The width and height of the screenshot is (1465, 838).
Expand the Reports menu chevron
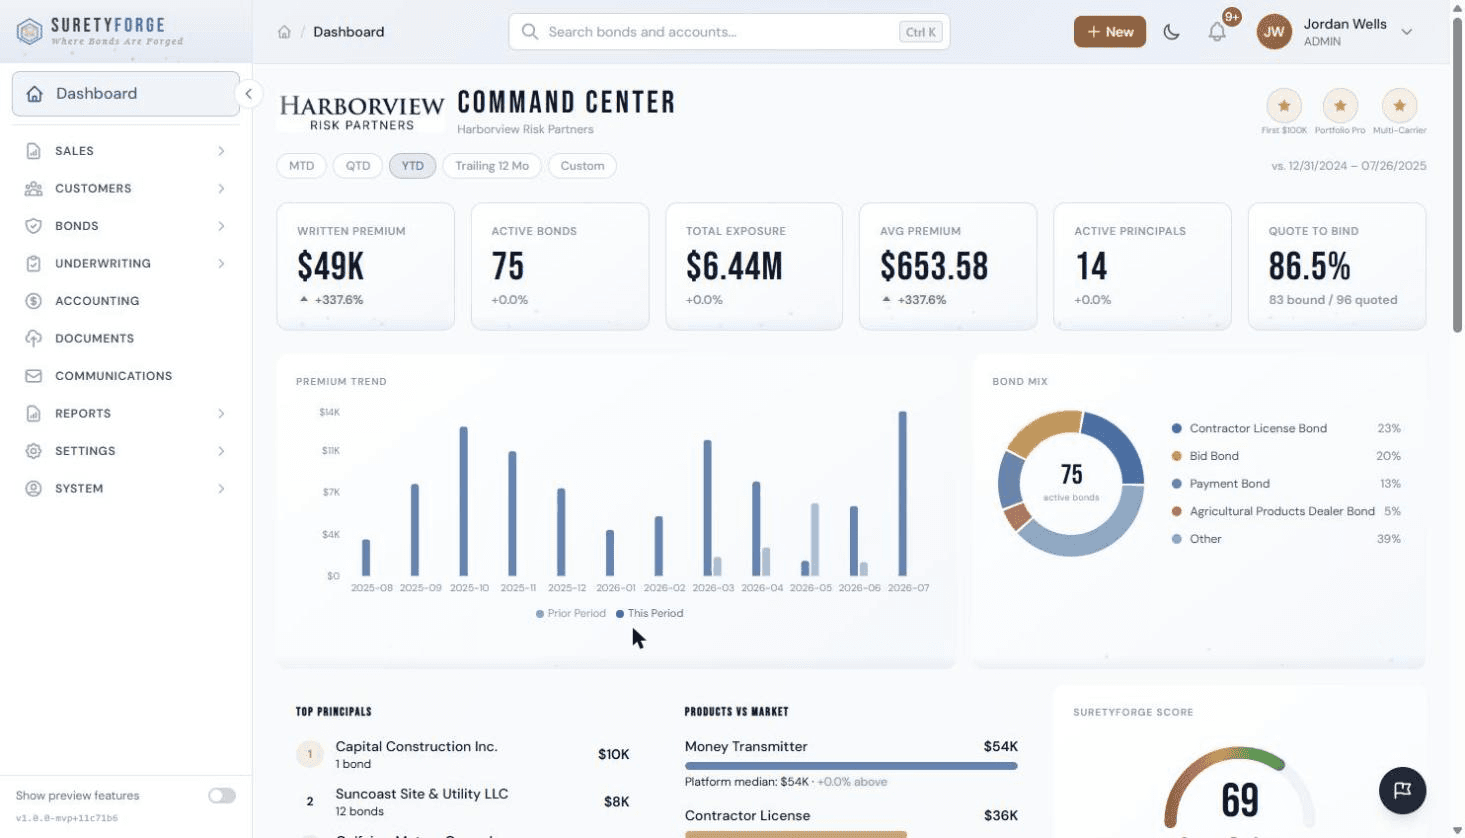pyautogui.click(x=221, y=413)
